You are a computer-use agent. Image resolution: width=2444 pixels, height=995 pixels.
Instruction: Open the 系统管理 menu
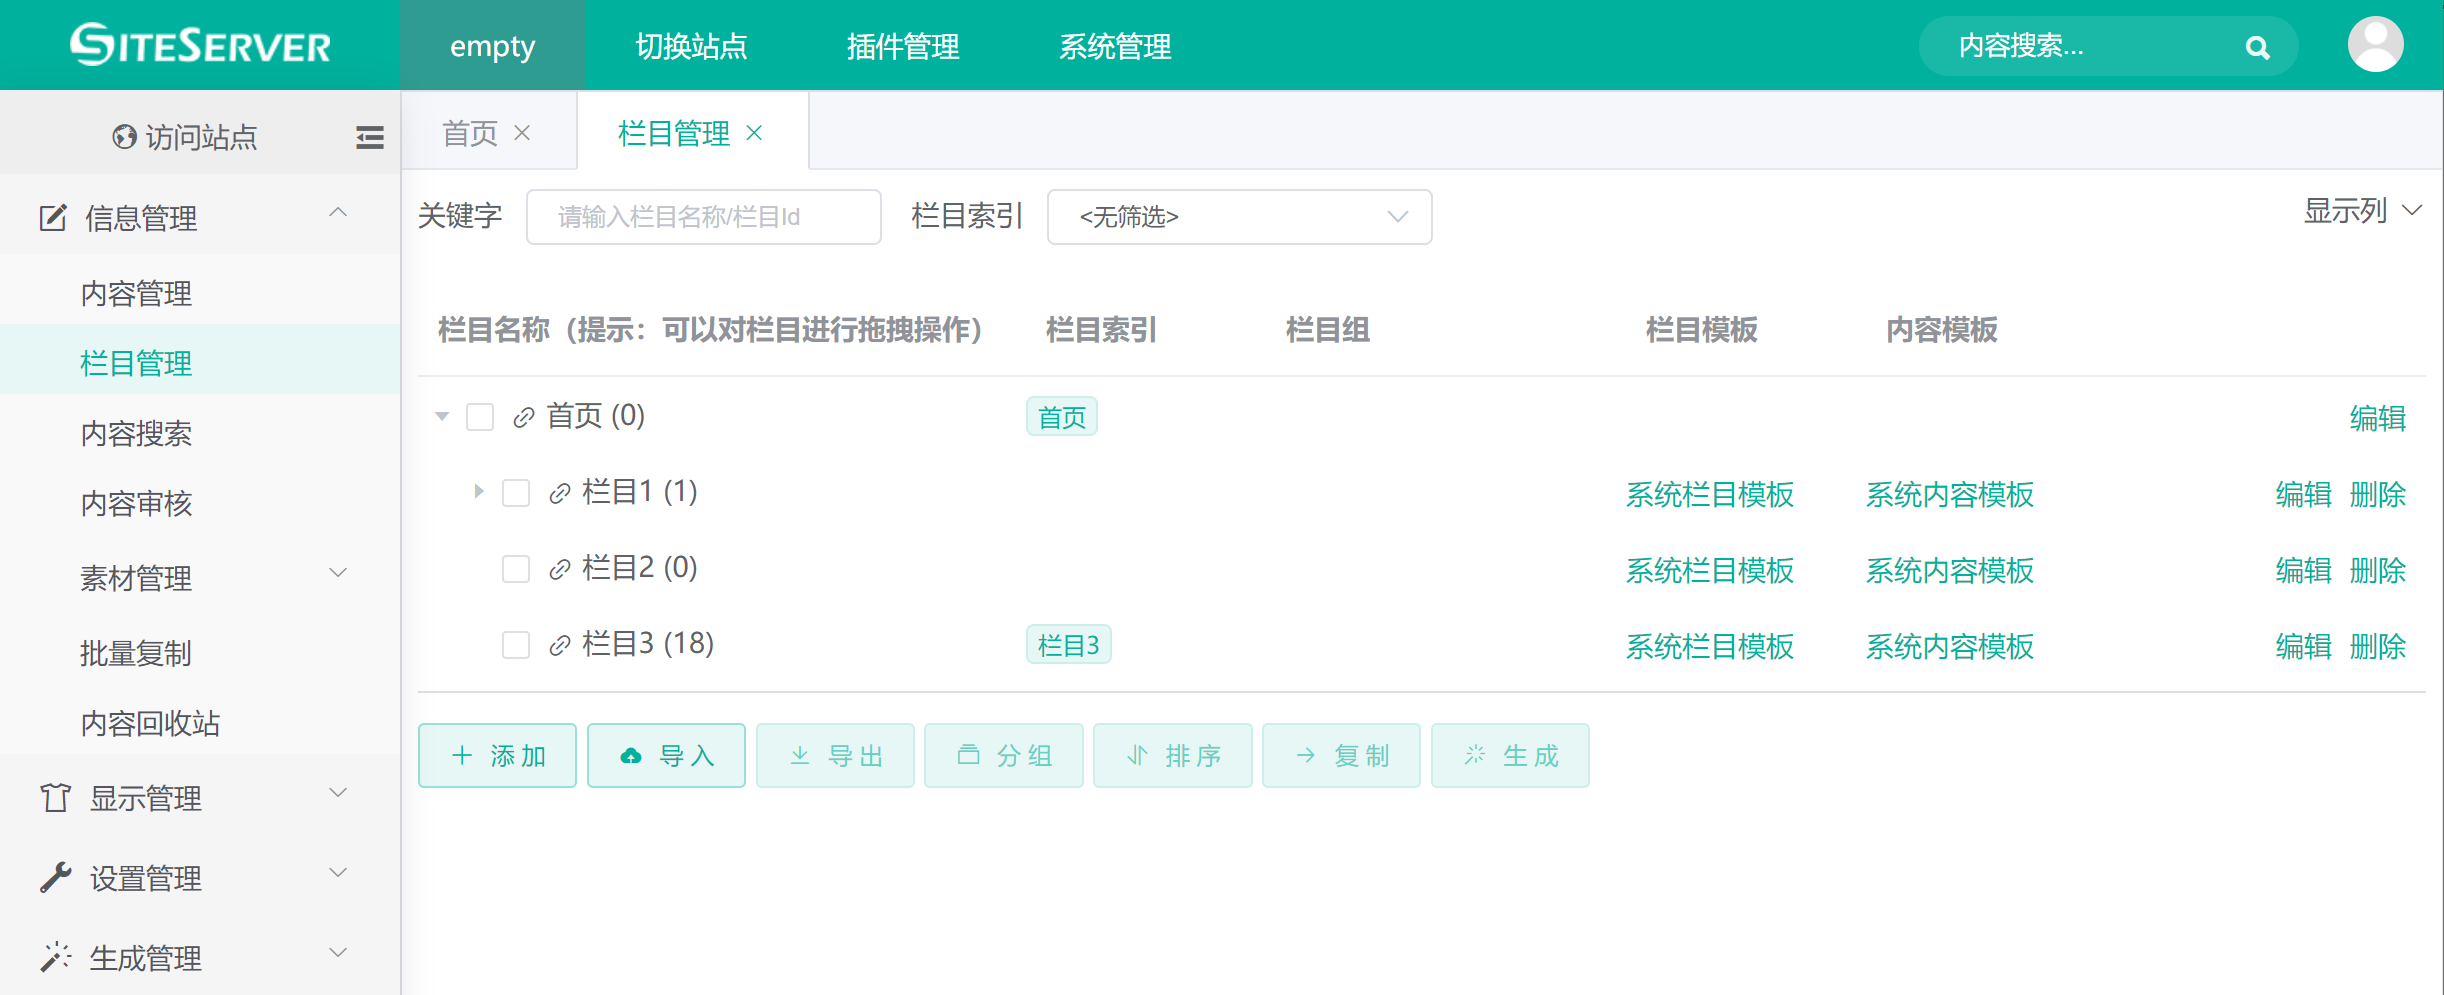(x=1116, y=46)
